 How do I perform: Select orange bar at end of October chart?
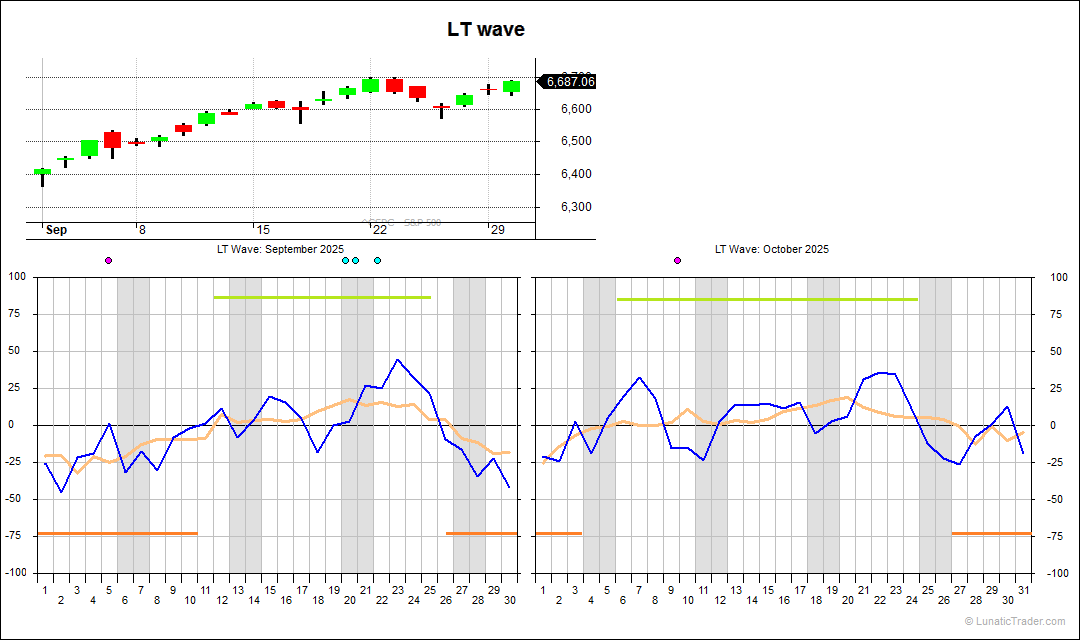tap(991, 533)
